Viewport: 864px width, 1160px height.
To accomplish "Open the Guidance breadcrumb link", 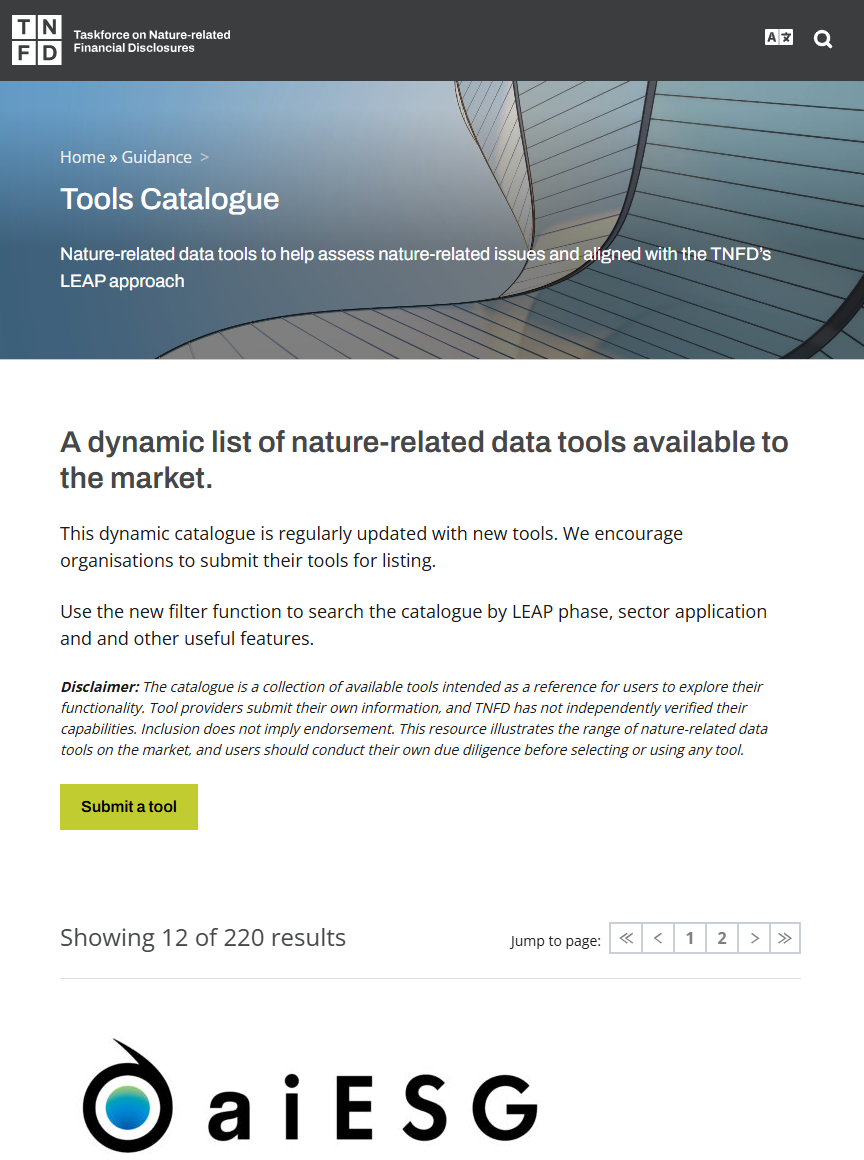I will tap(156, 157).
